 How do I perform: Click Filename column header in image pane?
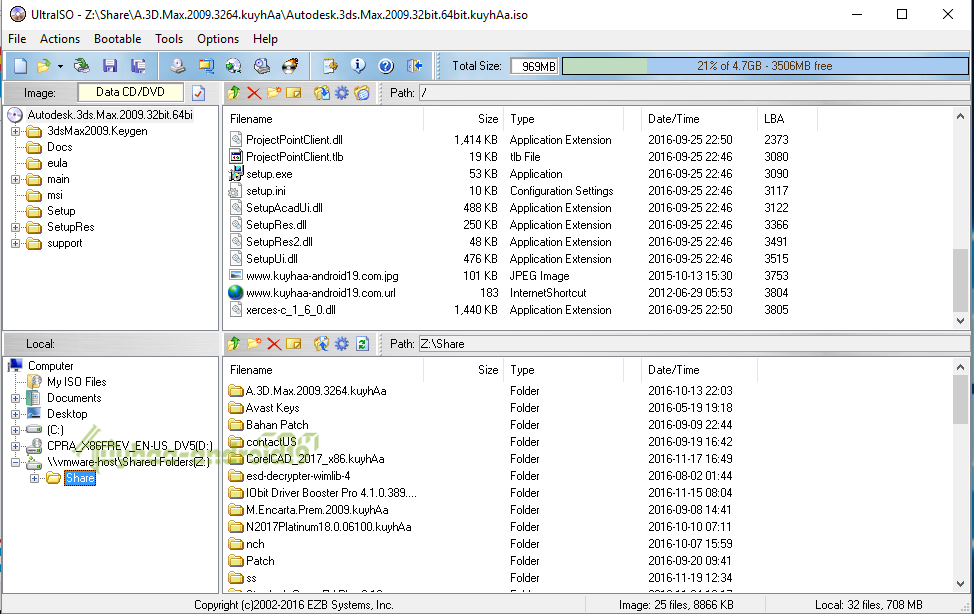[x=324, y=119]
